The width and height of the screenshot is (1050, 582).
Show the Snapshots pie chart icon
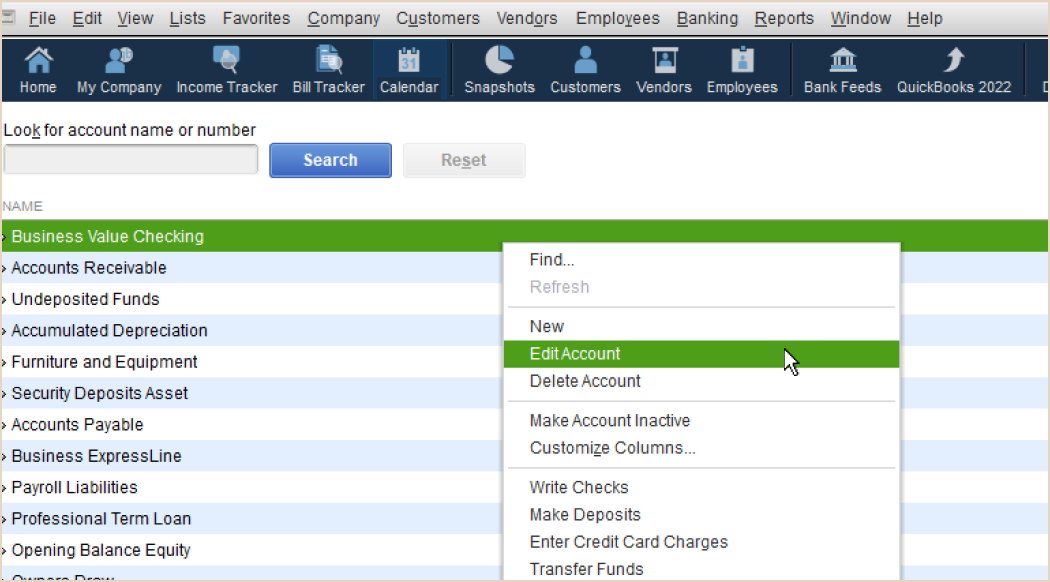pyautogui.click(x=499, y=62)
